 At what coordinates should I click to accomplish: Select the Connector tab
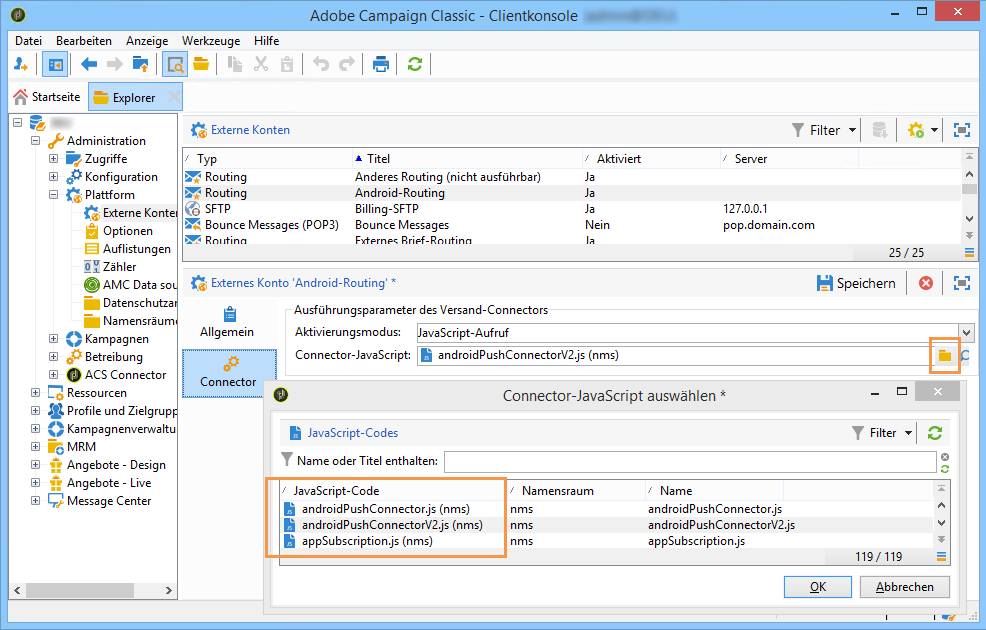click(228, 373)
